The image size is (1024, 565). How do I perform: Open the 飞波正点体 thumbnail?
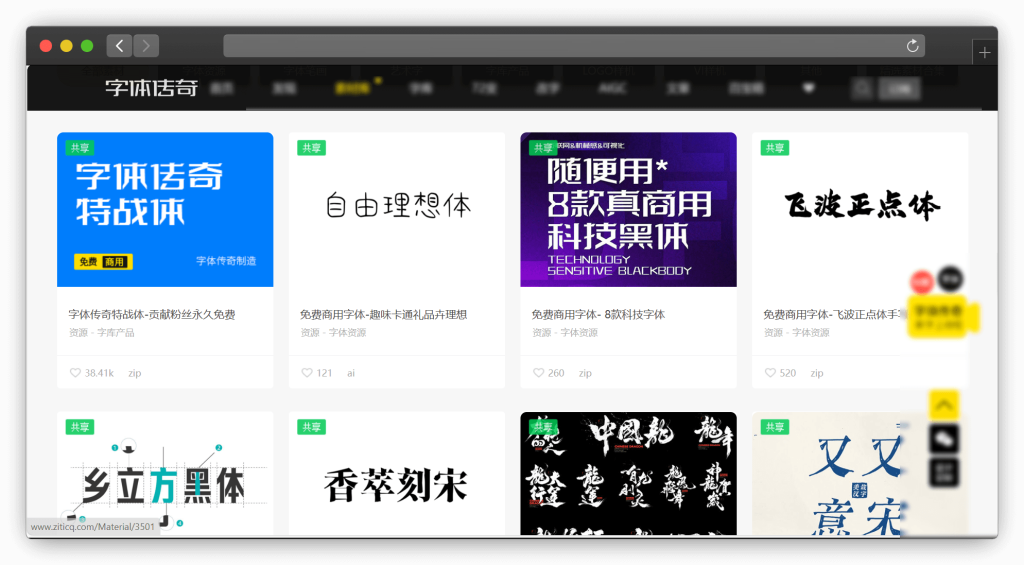tap(860, 210)
